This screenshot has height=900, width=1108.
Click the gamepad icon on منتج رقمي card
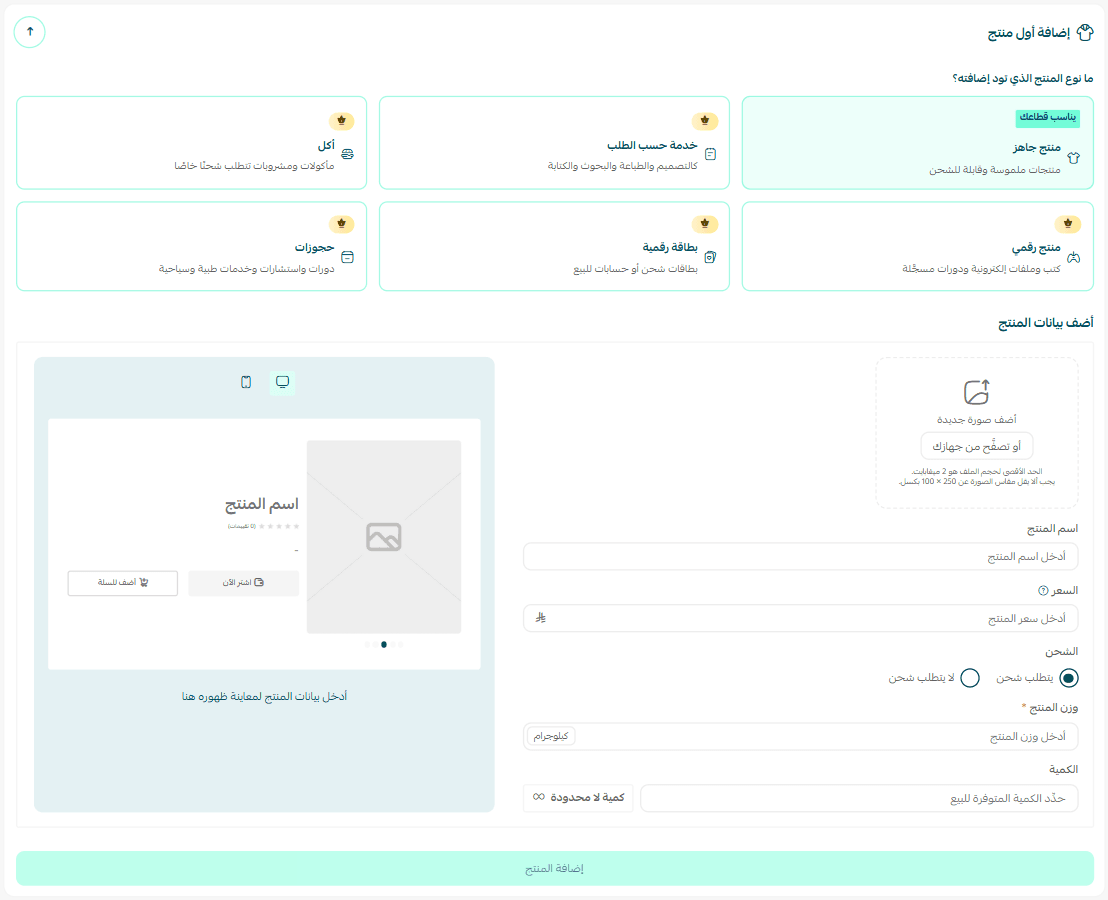(x=1073, y=257)
